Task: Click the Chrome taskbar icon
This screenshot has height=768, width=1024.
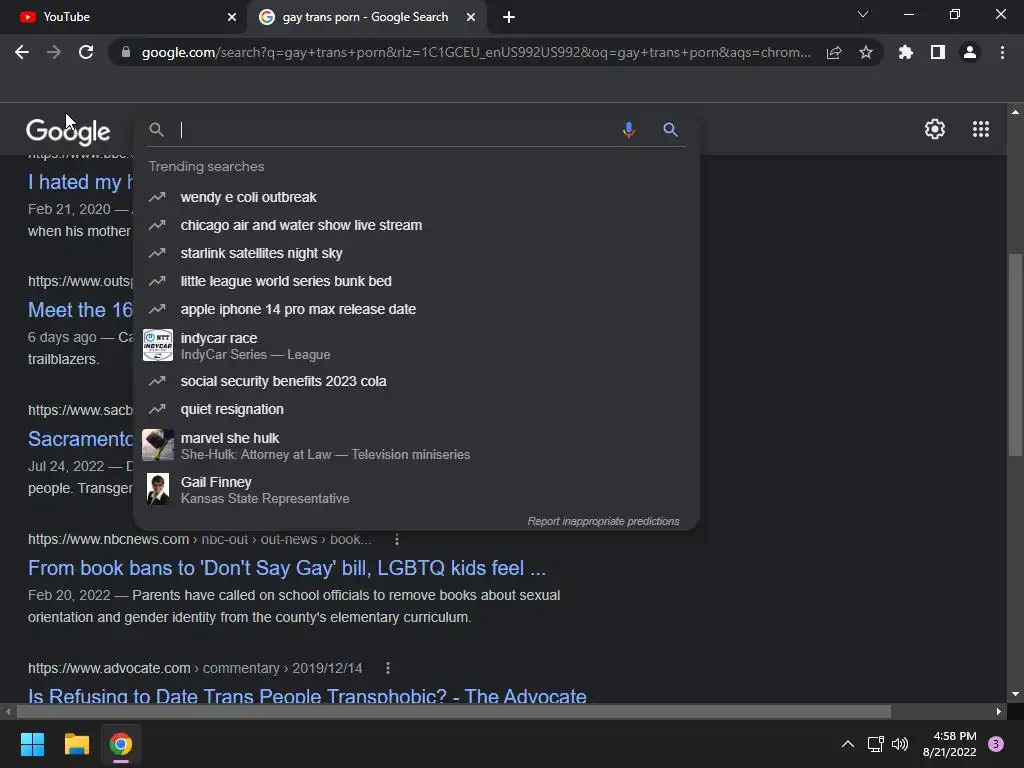Action: (121, 744)
